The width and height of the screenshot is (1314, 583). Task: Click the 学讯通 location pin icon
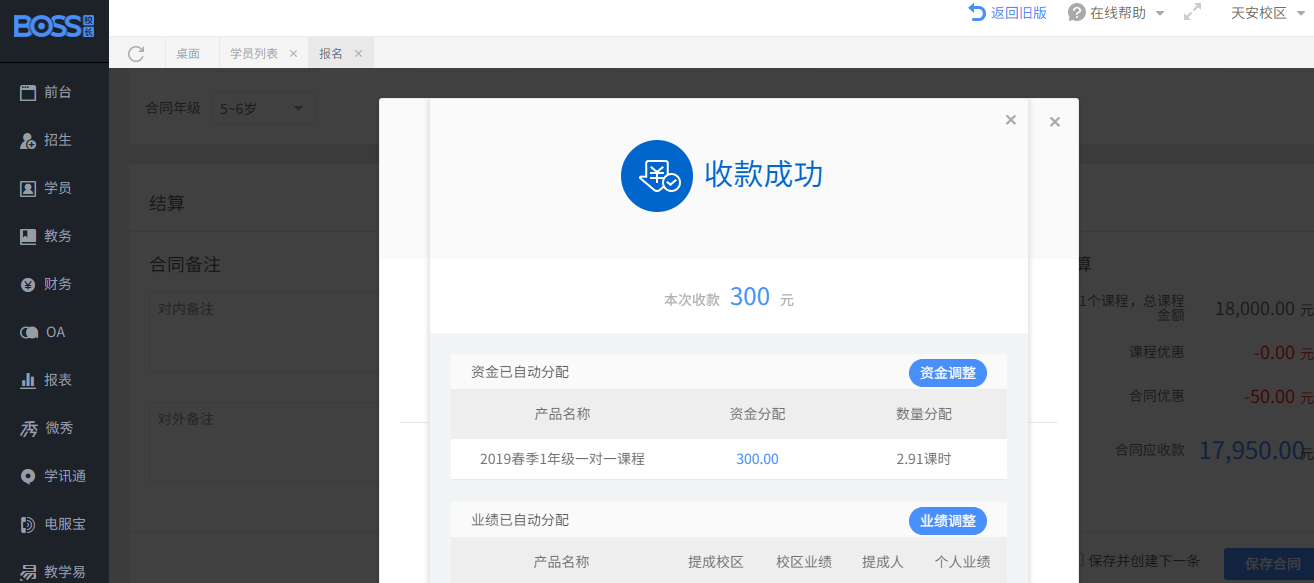click(x=28, y=476)
